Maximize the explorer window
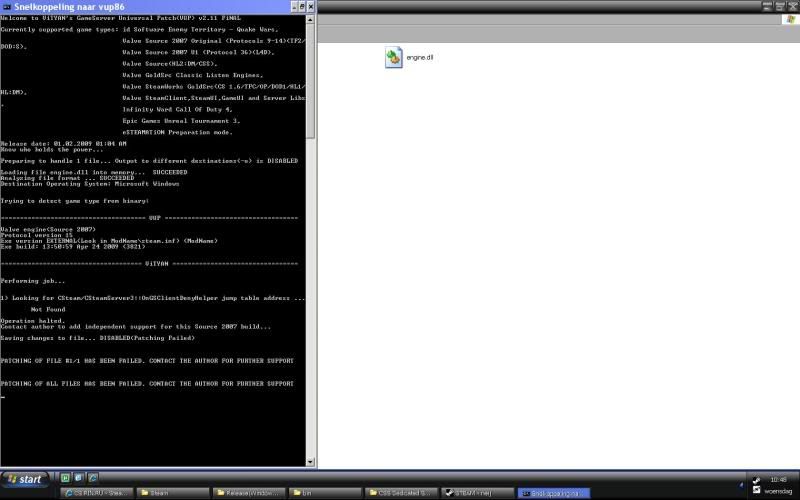800x500 pixels. 780,6
